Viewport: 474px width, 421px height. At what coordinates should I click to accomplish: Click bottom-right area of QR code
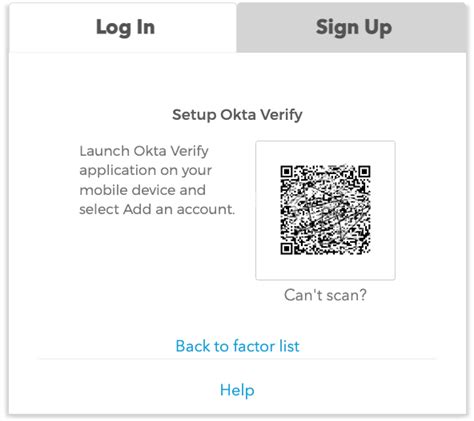pos(358,243)
